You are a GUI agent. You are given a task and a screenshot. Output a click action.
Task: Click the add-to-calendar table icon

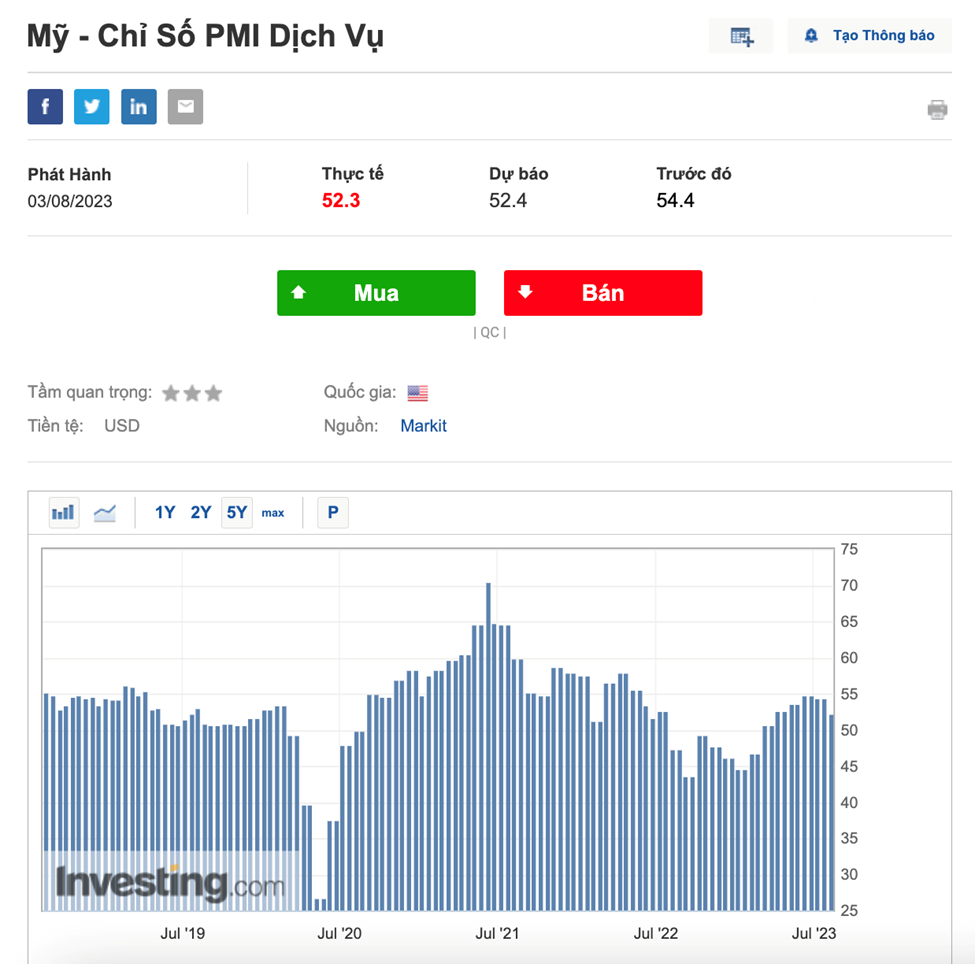pyautogui.click(x=741, y=37)
